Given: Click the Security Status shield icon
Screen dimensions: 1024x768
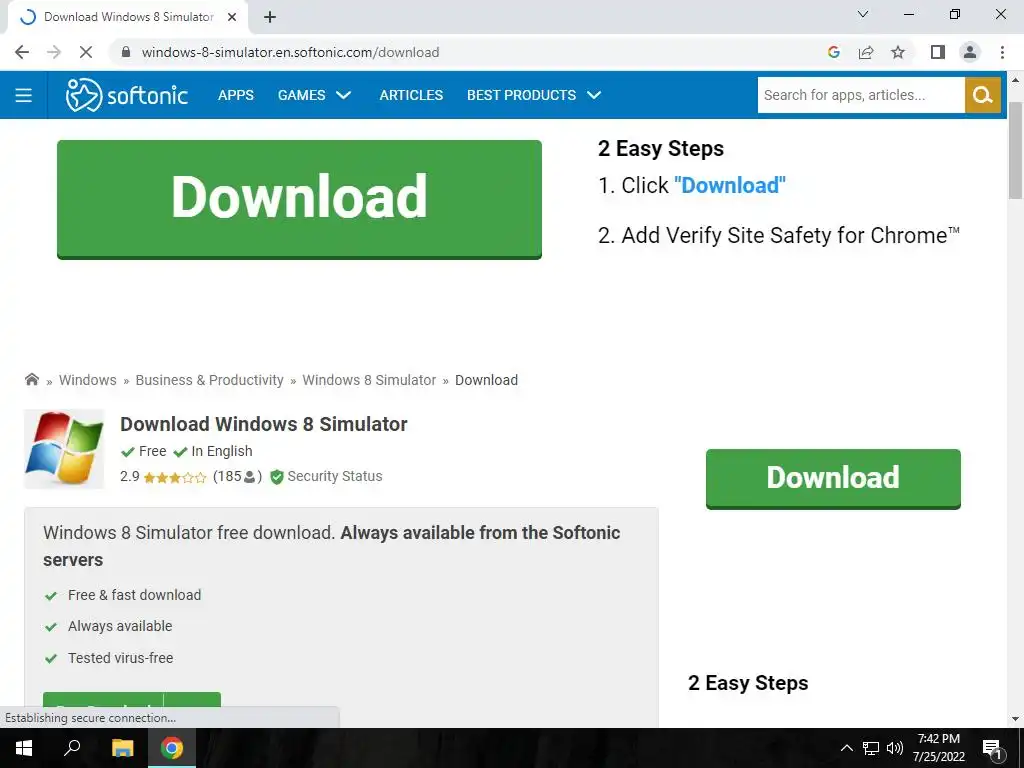Looking at the screenshot, I should coord(277,477).
